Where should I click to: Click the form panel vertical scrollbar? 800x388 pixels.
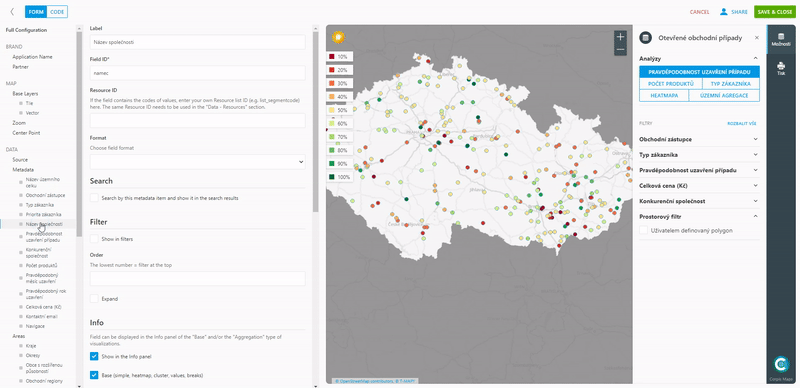pyautogui.click(x=316, y=122)
